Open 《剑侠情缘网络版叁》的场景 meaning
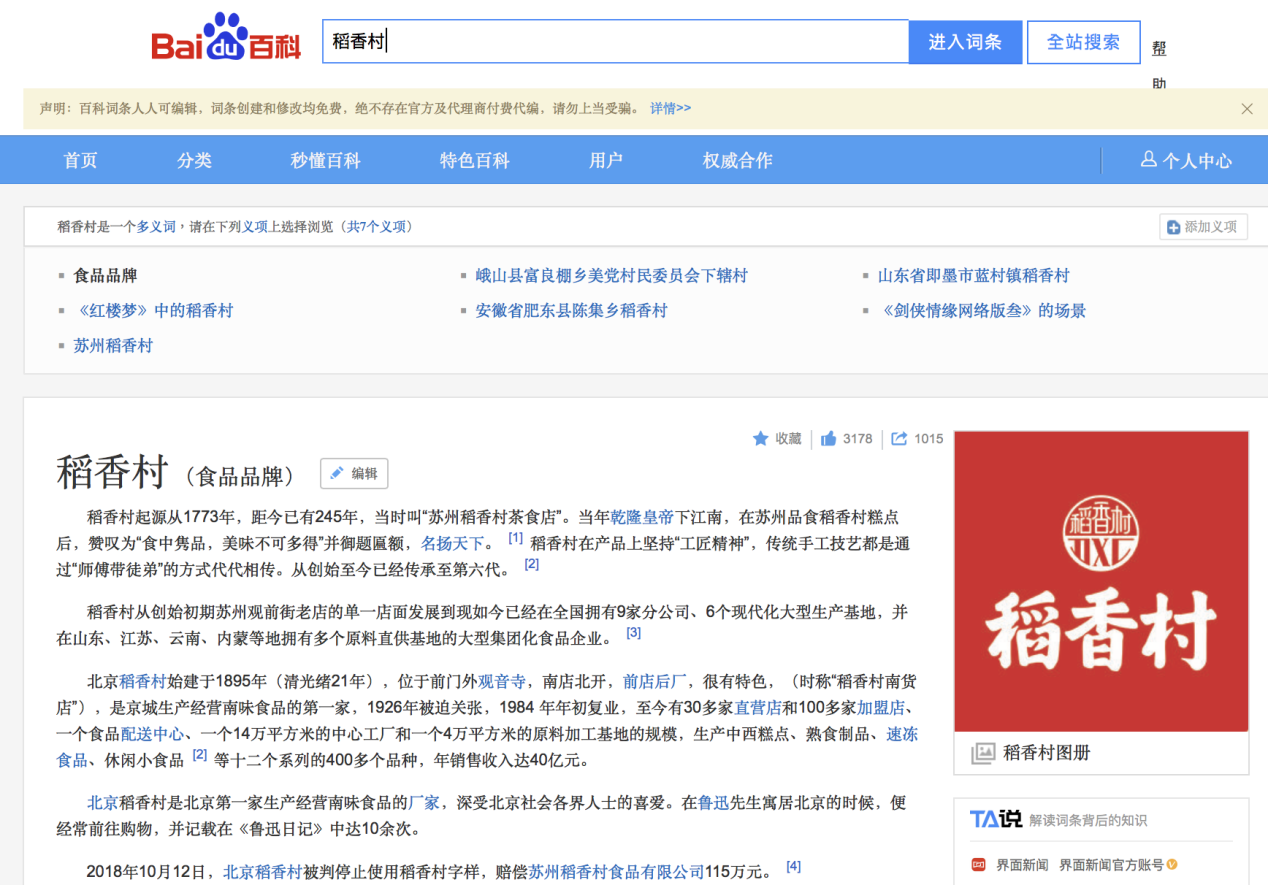1268x885 pixels. (x=982, y=311)
